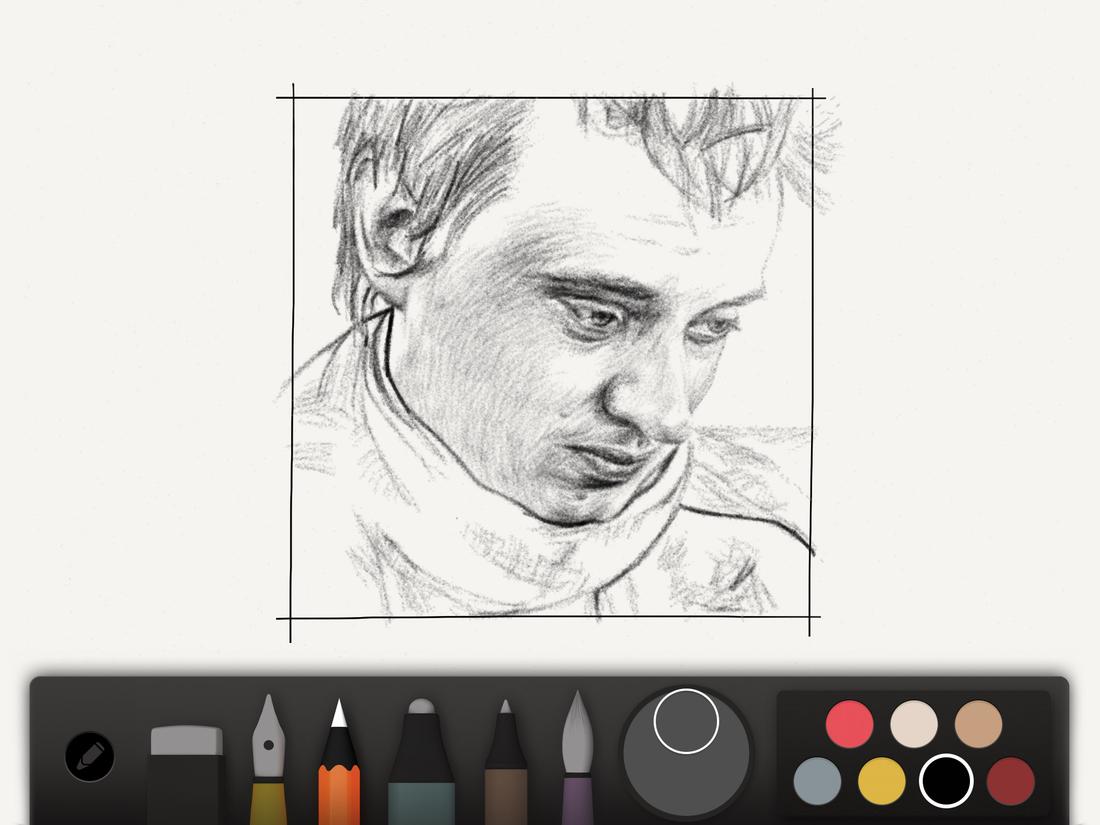Click the white ring inside the mixer dial
The image size is (1100, 825).
686,720
